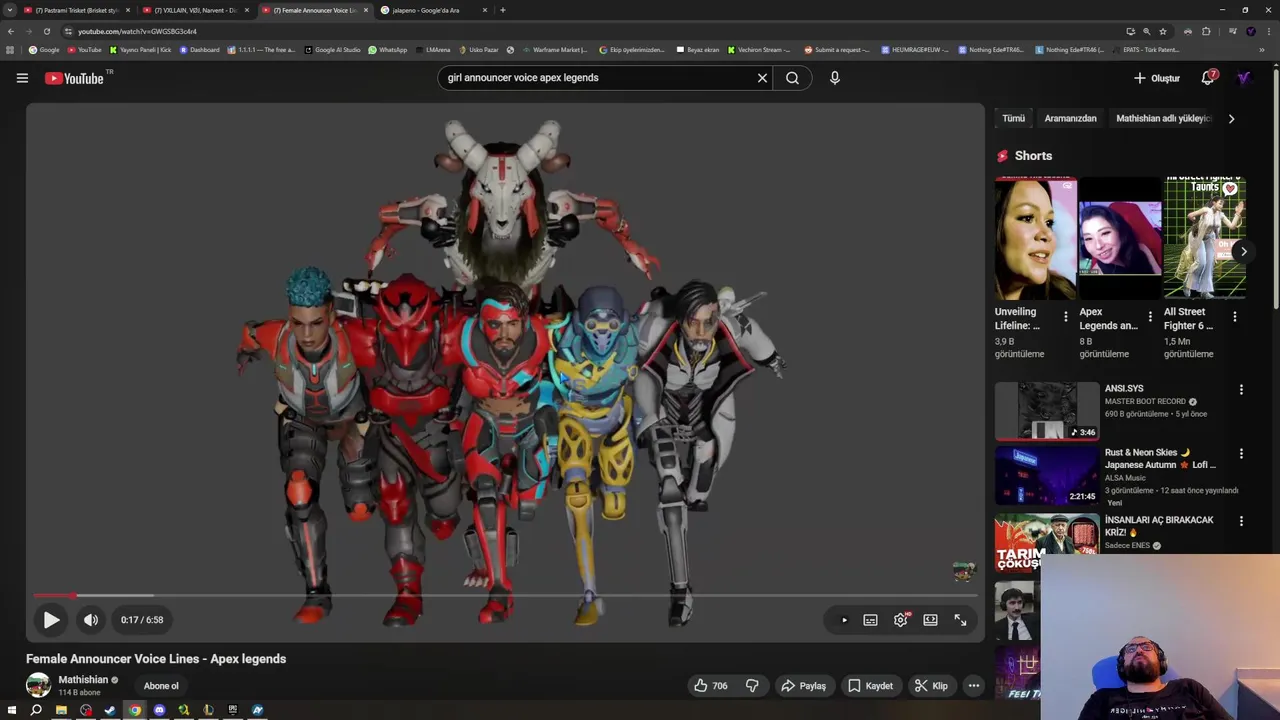Open the account avatar menu
Screen dimensions: 1280x720
point(1244,78)
